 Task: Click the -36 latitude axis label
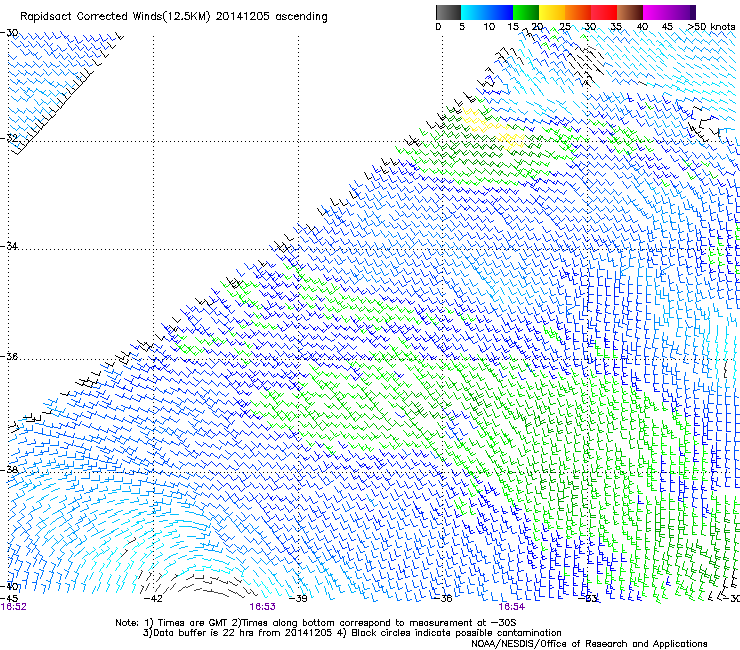pos(9,356)
